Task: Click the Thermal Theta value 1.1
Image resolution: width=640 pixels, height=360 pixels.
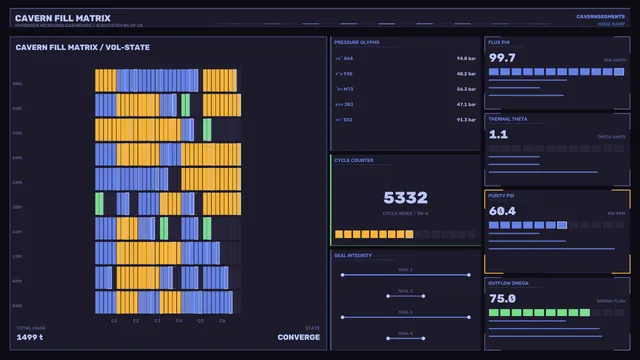Action: (498, 134)
